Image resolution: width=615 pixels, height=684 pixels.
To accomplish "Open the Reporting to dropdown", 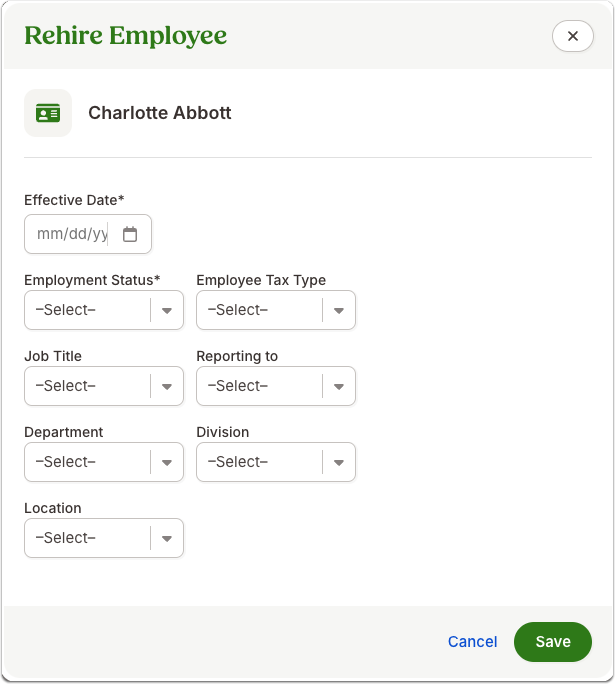I will [276, 386].
